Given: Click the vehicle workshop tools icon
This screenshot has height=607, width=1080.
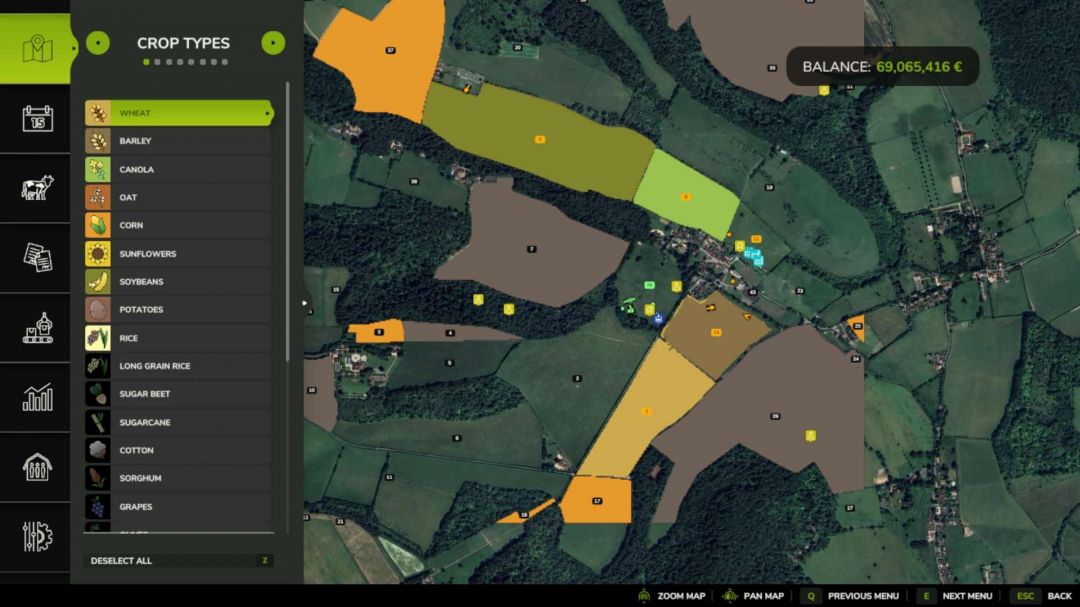Looking at the screenshot, I should [x=36, y=535].
